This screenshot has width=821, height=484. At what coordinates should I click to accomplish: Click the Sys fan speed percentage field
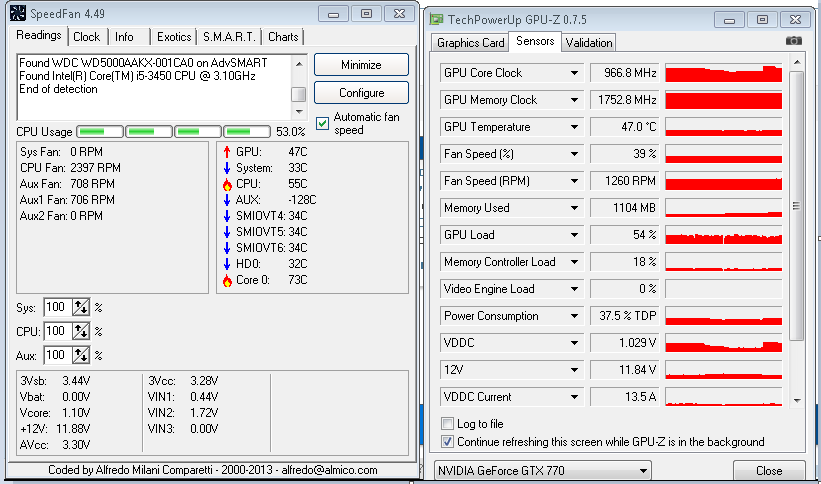pos(58,307)
